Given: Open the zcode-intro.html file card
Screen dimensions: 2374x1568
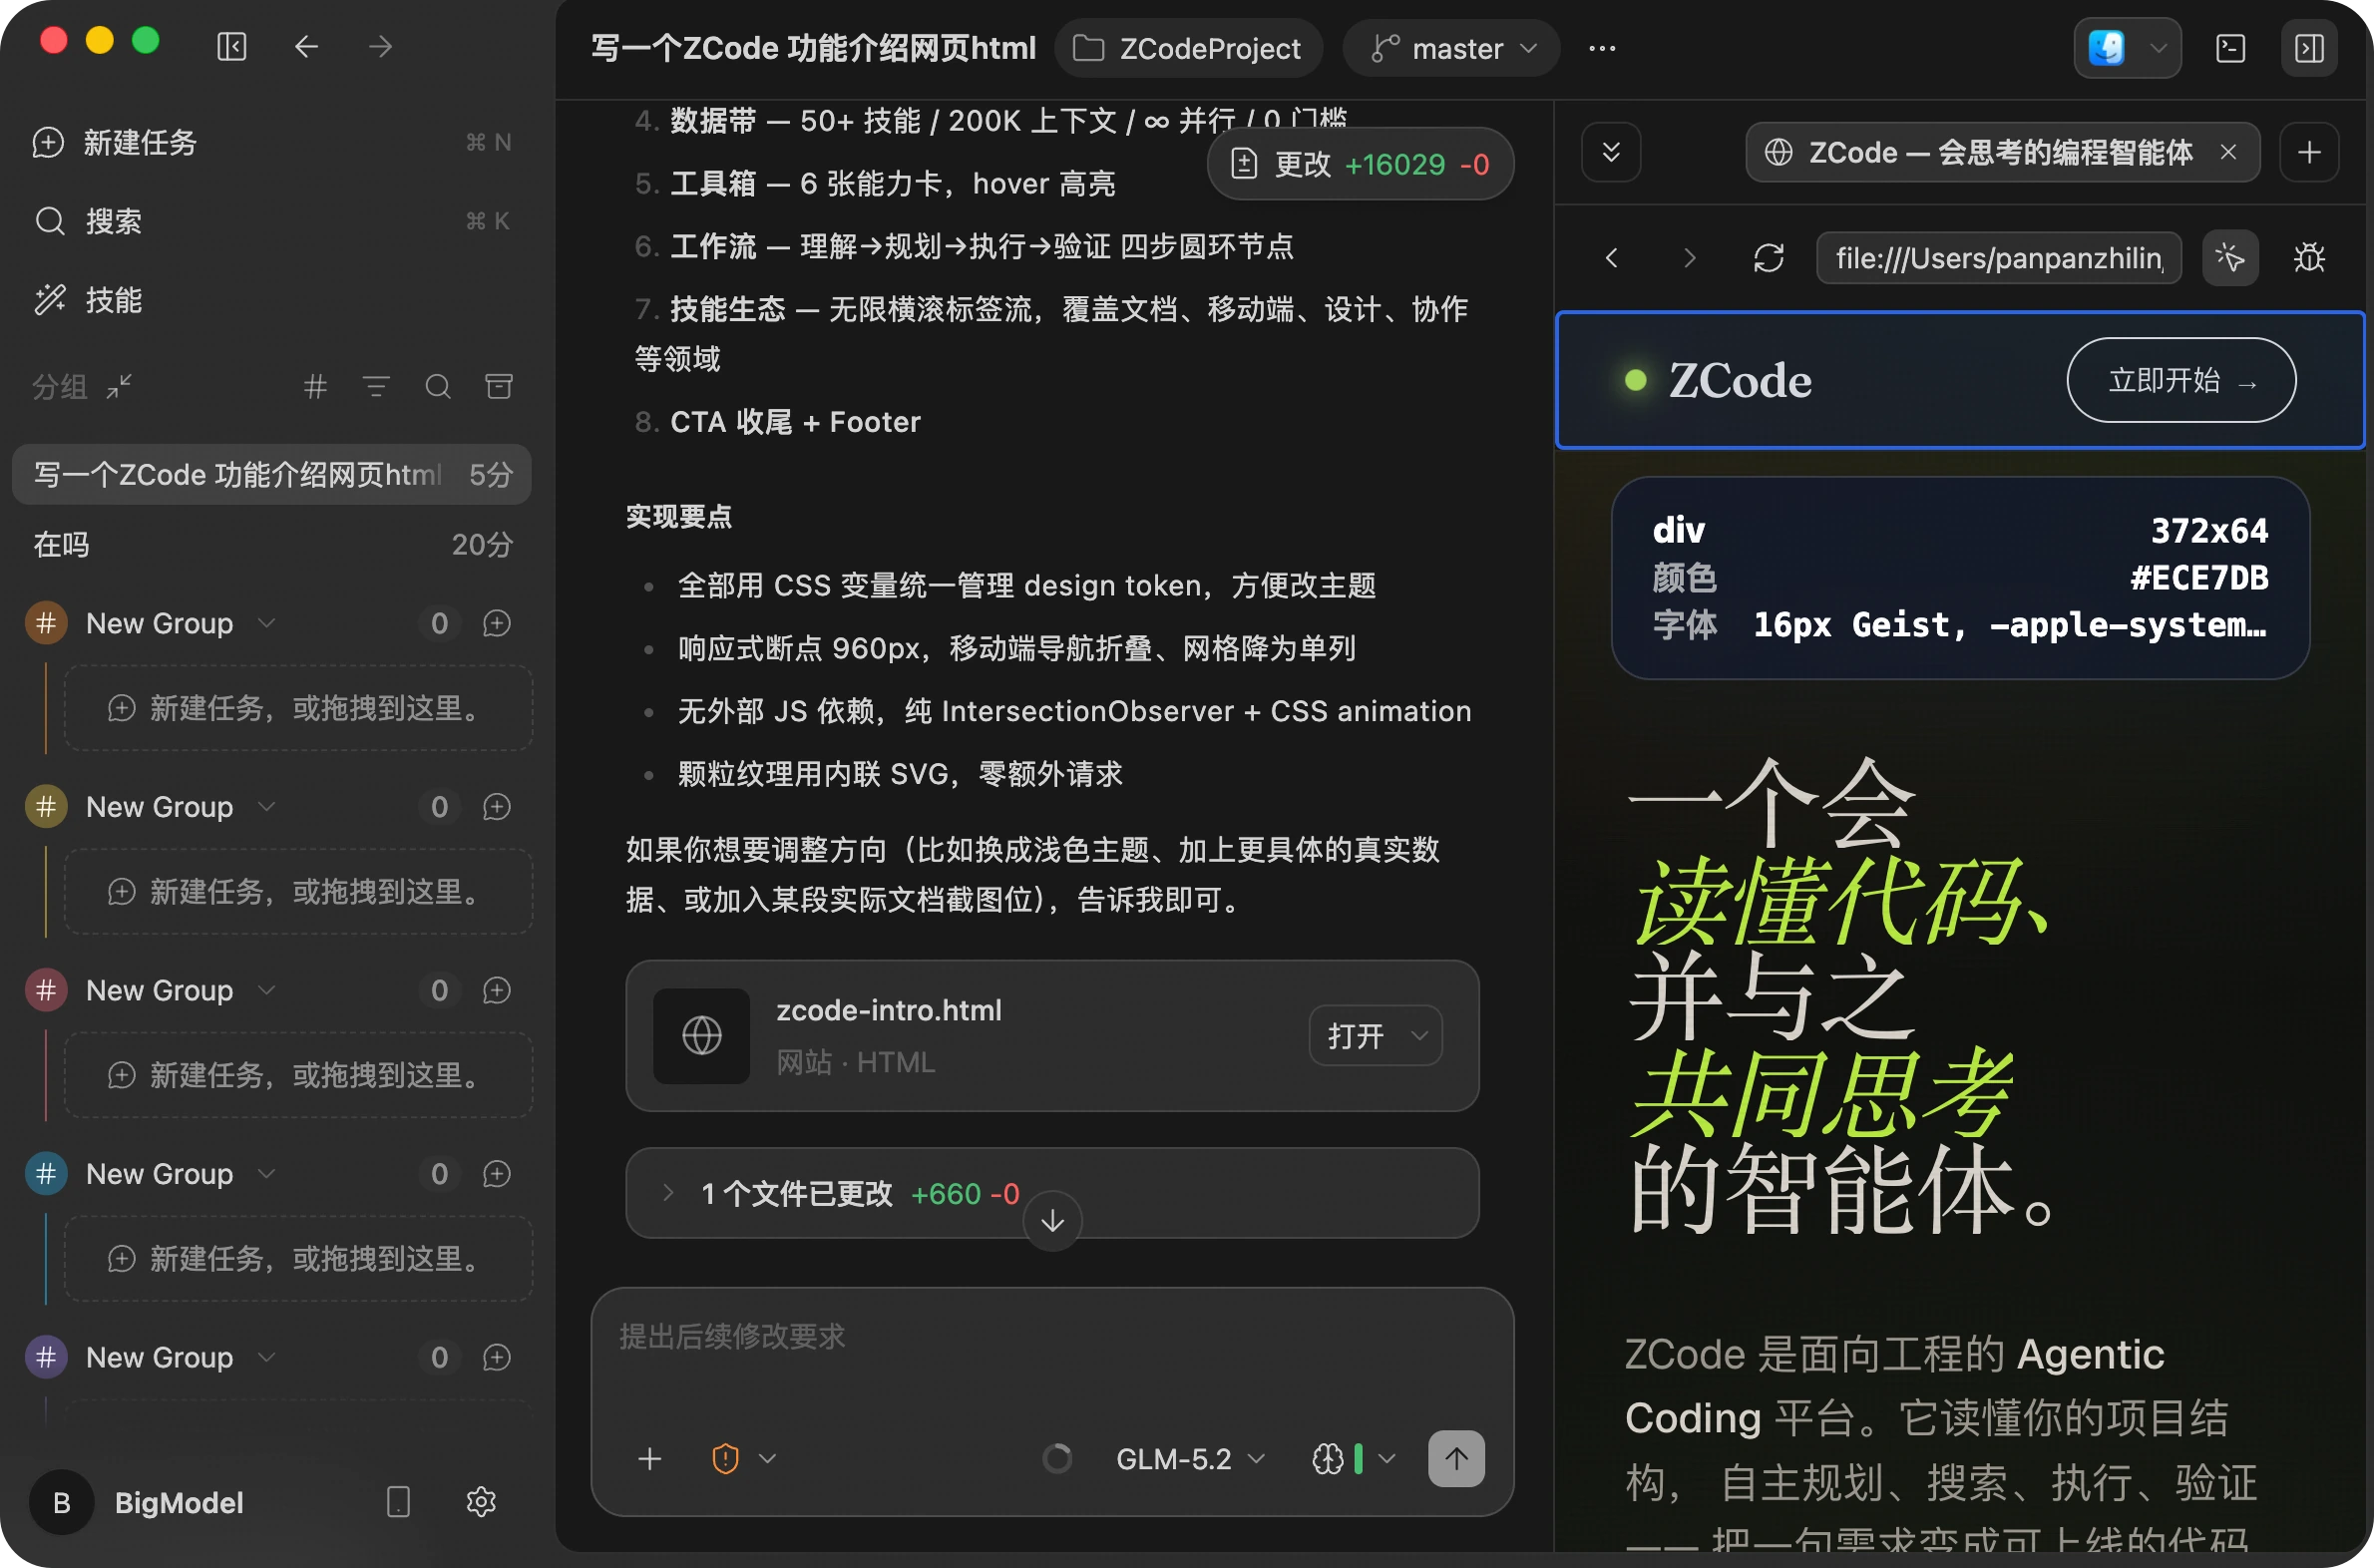Looking at the screenshot, I should coord(1052,1036).
